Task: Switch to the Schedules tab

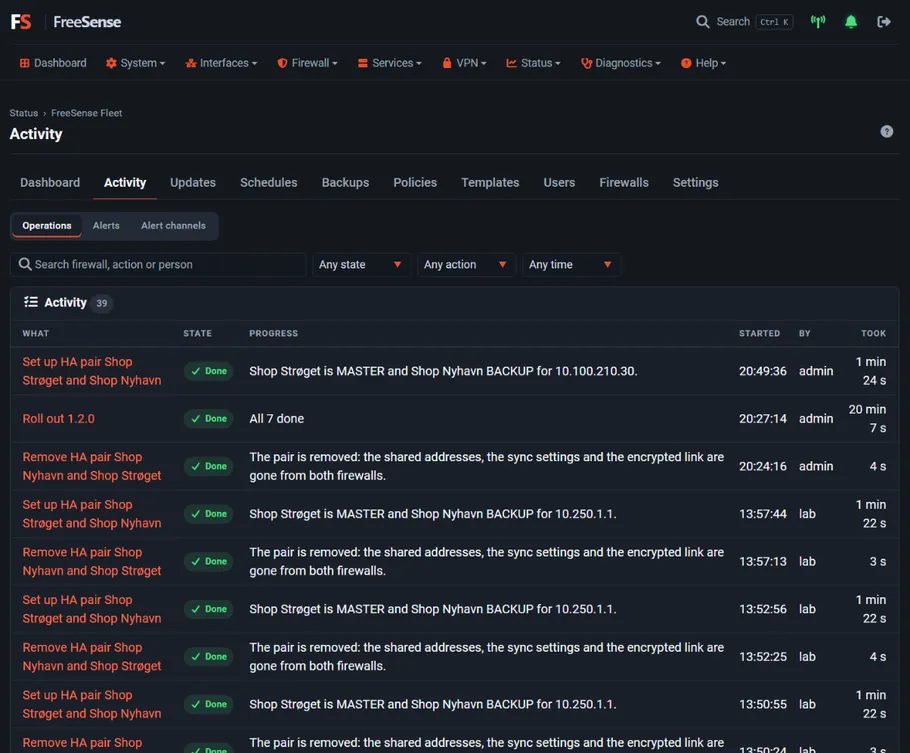Action: 269,183
